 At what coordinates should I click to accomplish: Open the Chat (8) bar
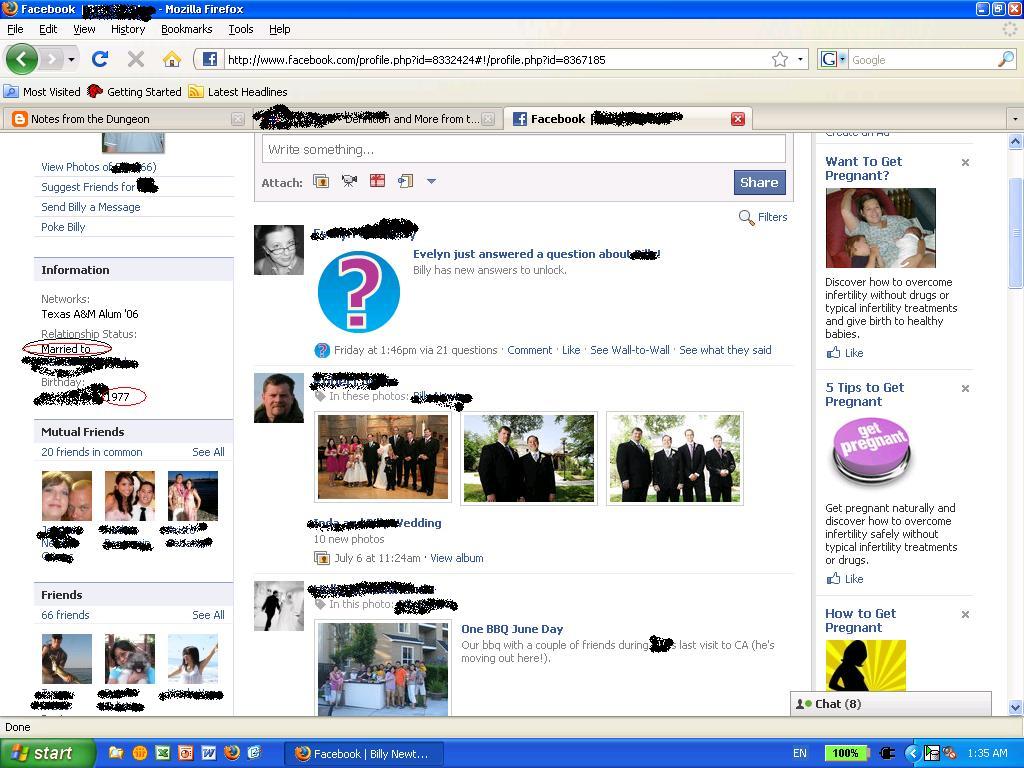click(891, 703)
